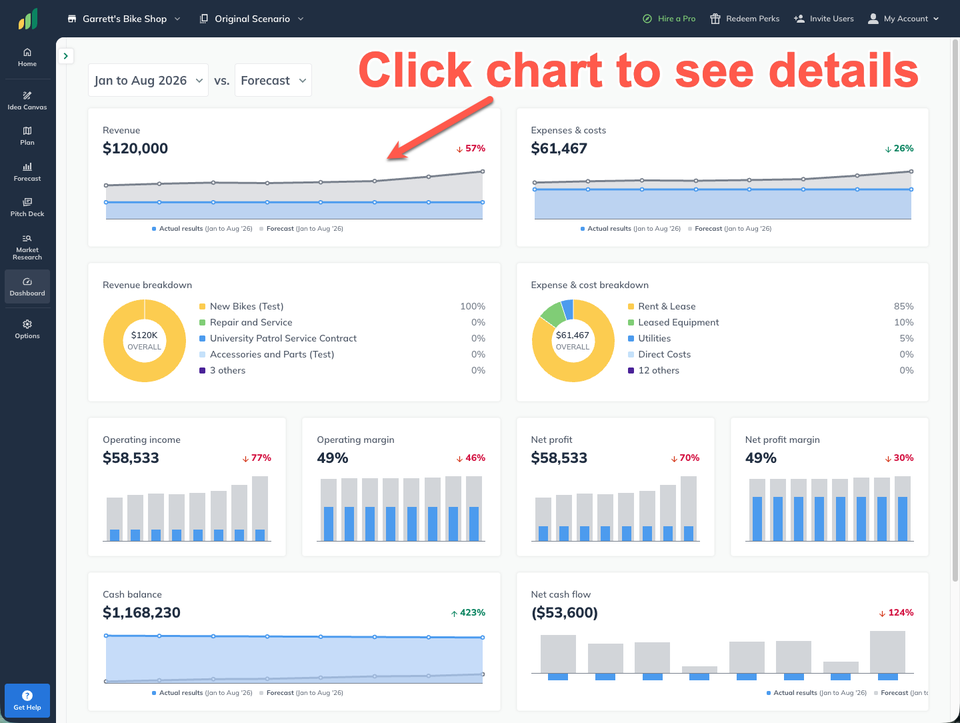Click 'Accessories and Parts (Test)' legend text
960x723 pixels.
(272, 354)
